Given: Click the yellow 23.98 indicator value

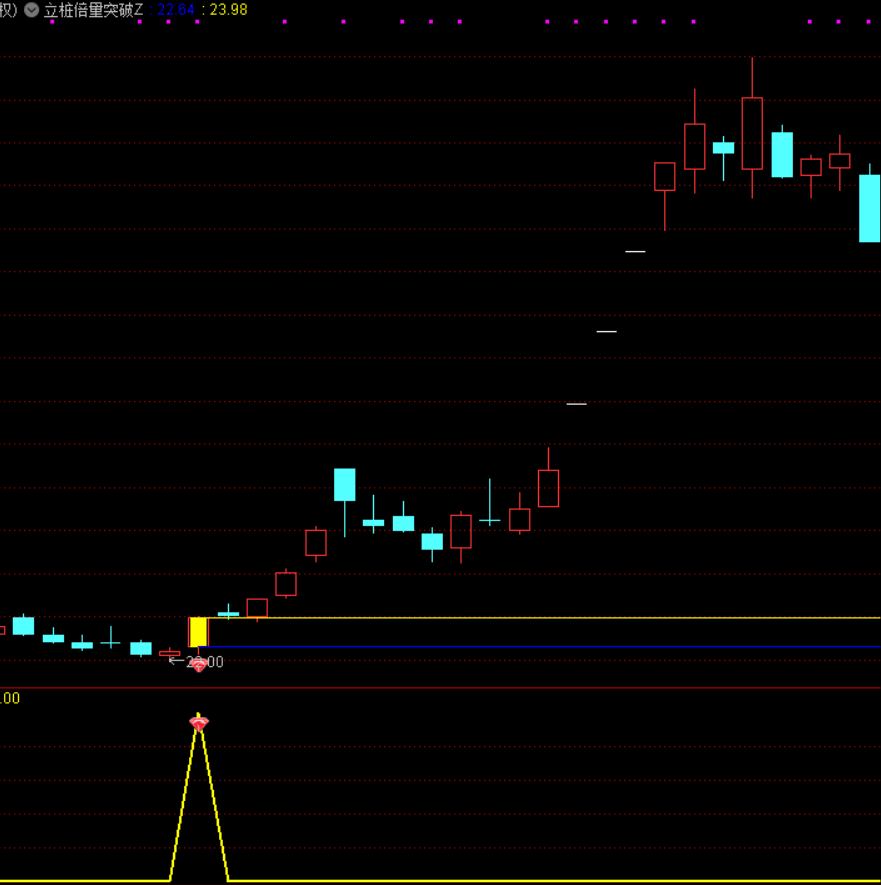Looking at the screenshot, I should pyautogui.click(x=228, y=10).
